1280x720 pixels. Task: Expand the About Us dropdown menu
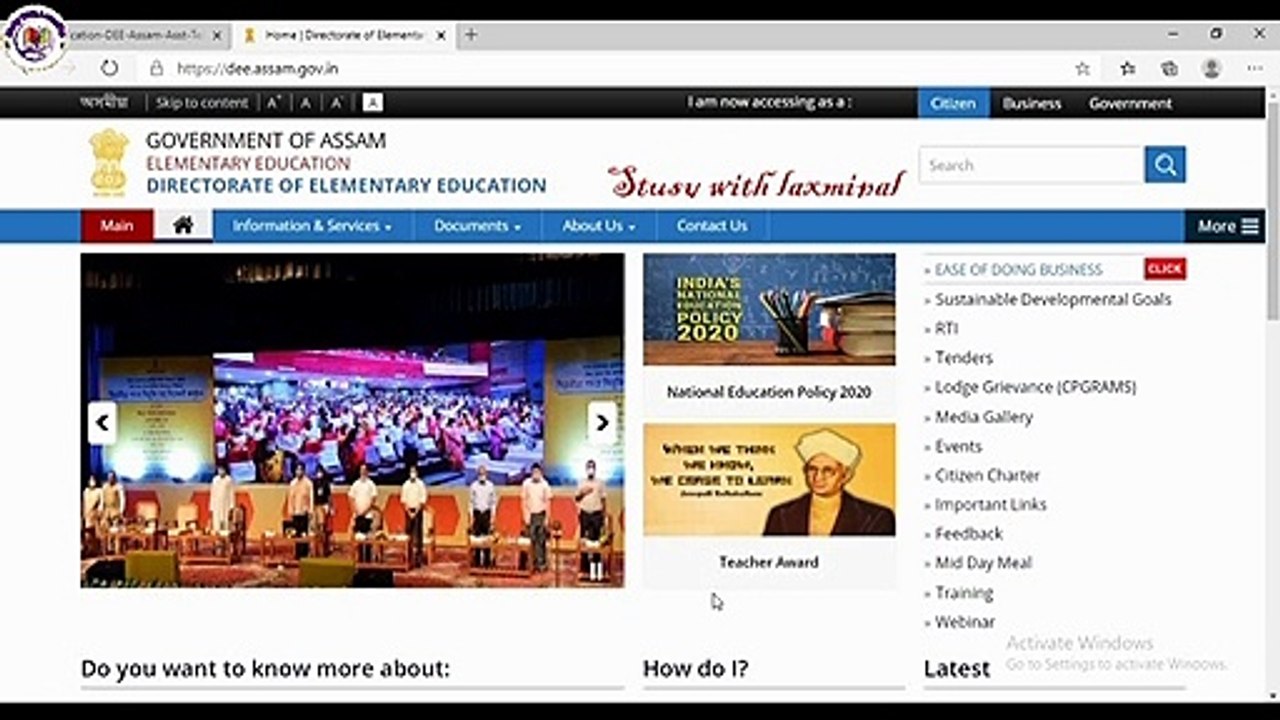pos(598,225)
